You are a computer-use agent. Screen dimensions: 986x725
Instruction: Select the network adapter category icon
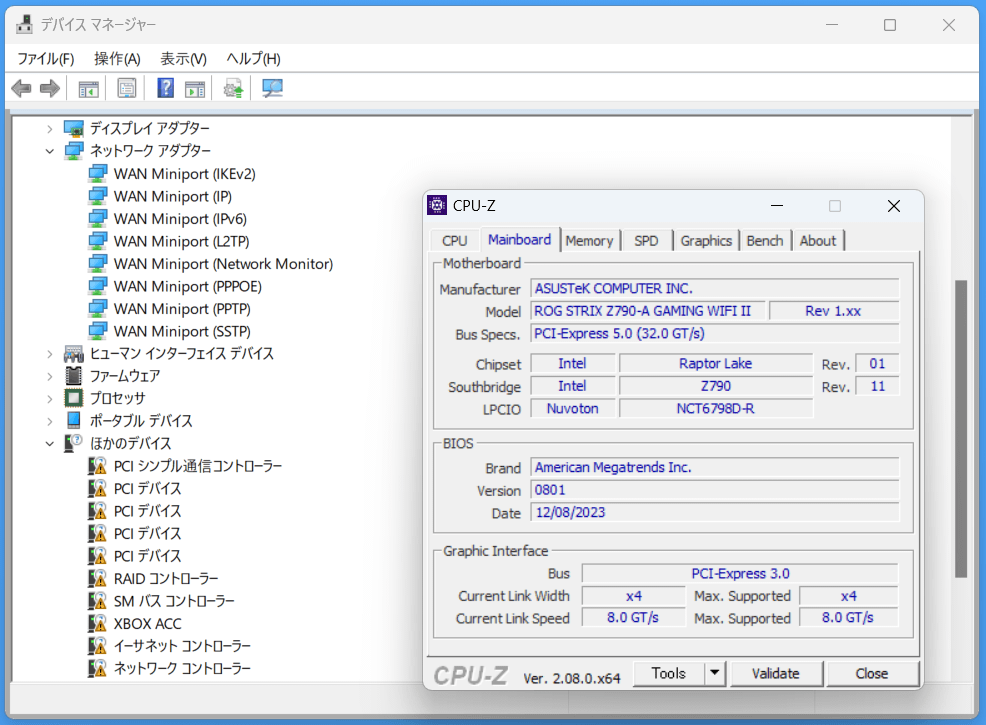pyautogui.click(x=74, y=151)
